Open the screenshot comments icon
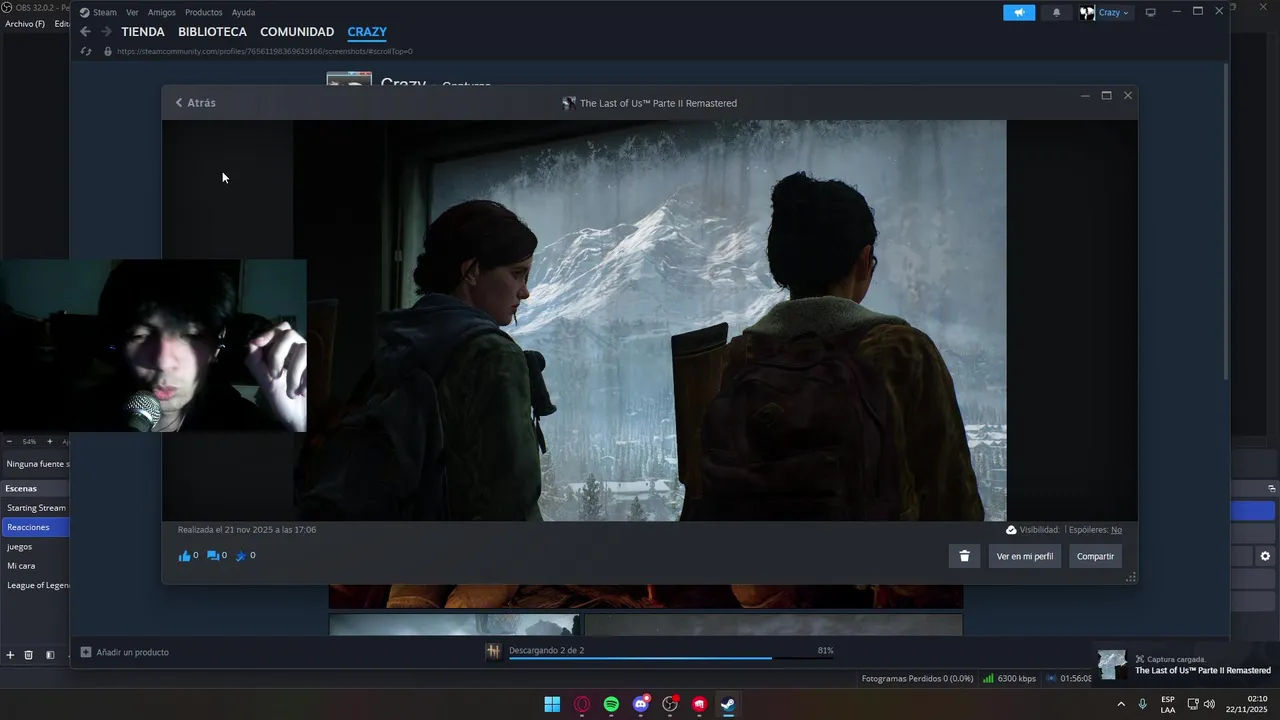The image size is (1280, 720). tap(212, 556)
